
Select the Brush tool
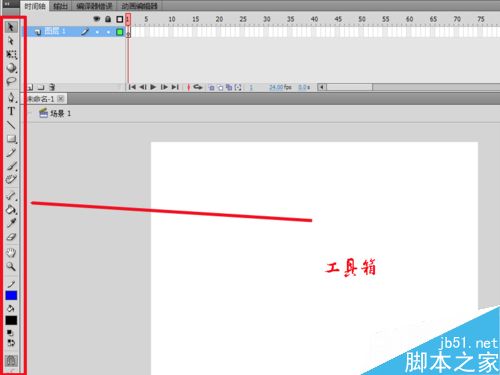[11, 166]
